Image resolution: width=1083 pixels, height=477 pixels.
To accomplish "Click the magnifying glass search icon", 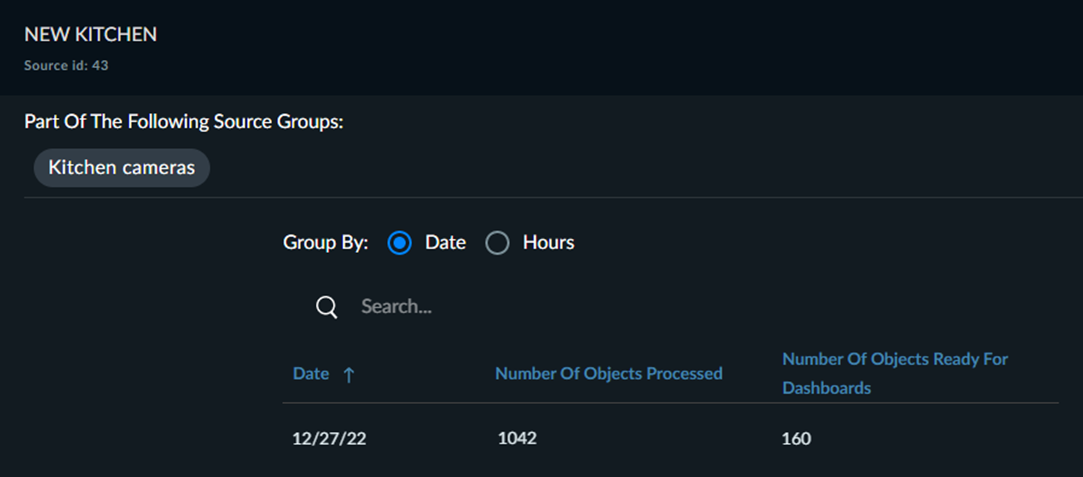I will pyautogui.click(x=327, y=307).
